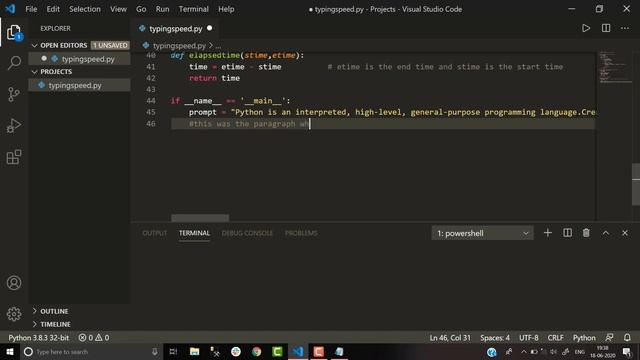Expand the OUTLINE section
This screenshot has width=640, height=360.
point(54,311)
